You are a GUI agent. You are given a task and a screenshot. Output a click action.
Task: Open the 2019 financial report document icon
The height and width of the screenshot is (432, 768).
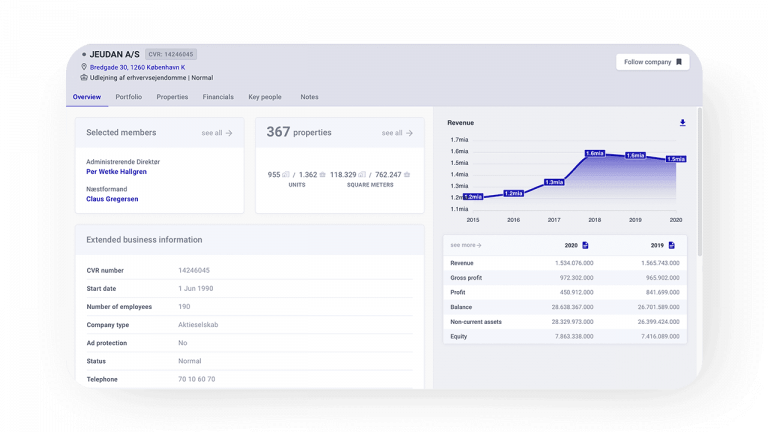point(672,245)
